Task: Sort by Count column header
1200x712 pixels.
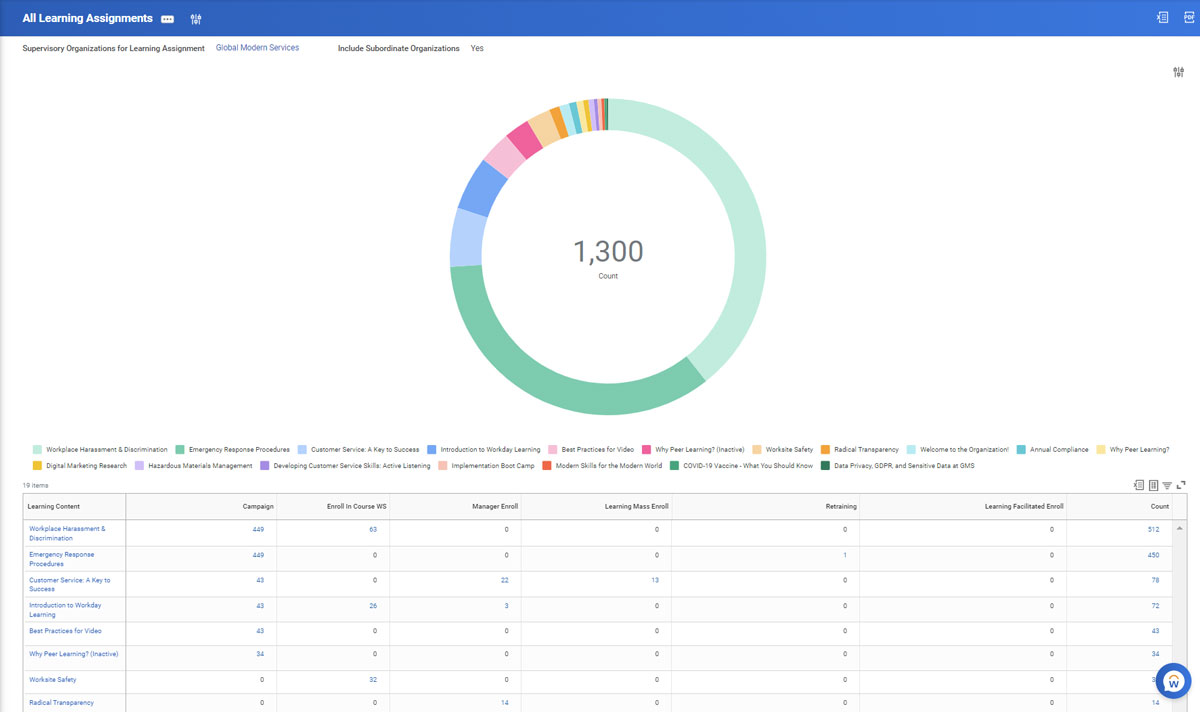Action: (x=1119, y=506)
